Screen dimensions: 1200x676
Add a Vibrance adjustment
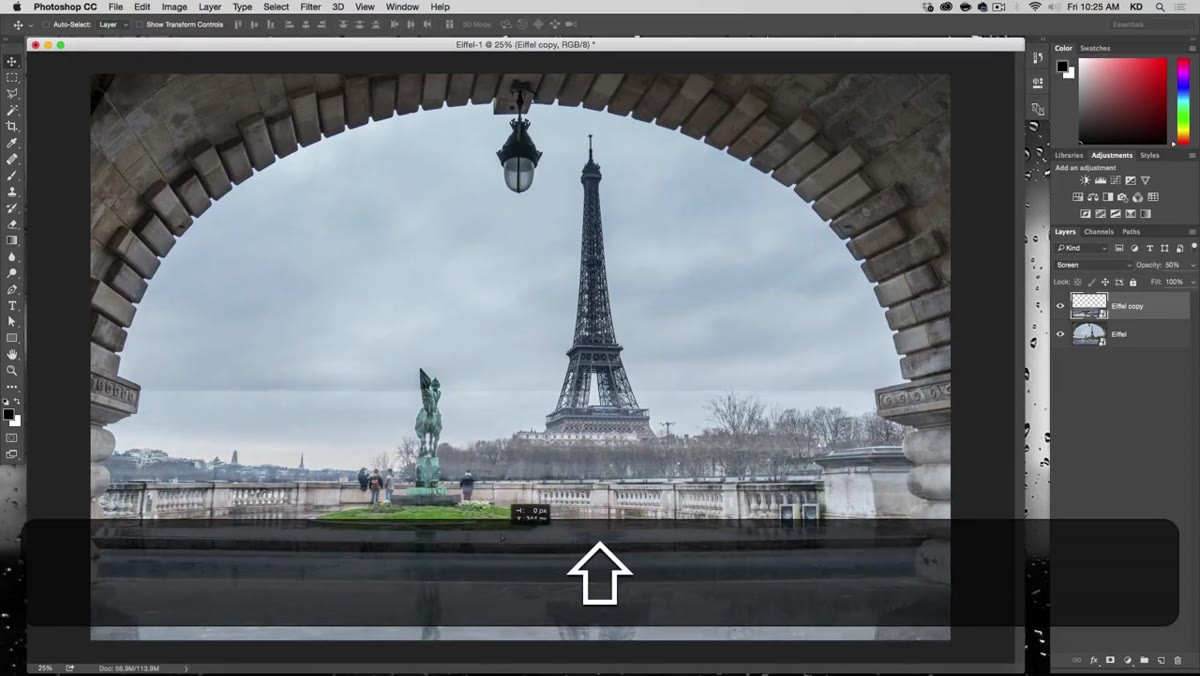pyautogui.click(x=1145, y=180)
